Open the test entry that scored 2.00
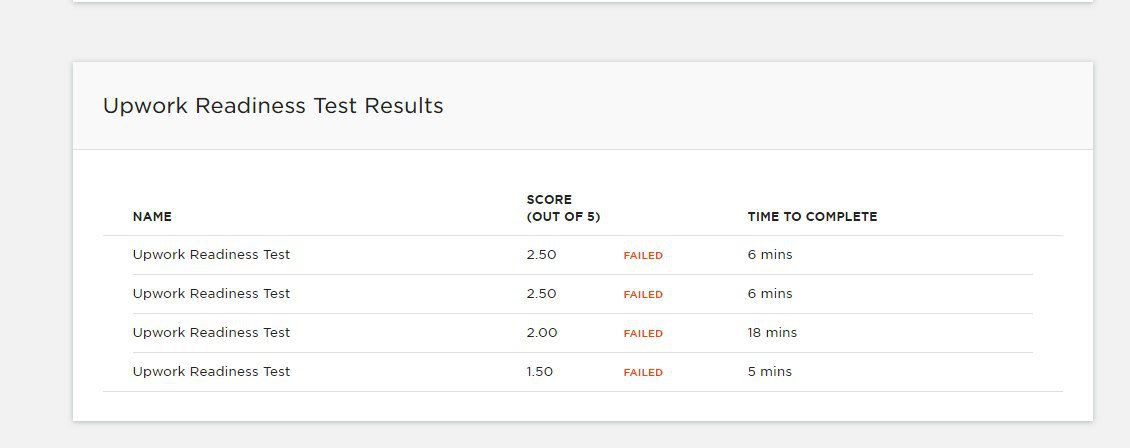Image resolution: width=1130 pixels, height=448 pixels. pos(211,332)
